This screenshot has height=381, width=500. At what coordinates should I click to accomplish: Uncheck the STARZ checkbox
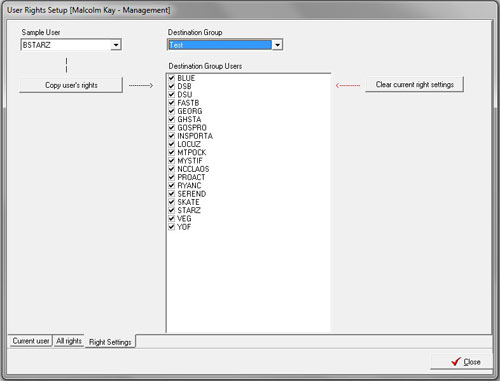click(x=172, y=210)
